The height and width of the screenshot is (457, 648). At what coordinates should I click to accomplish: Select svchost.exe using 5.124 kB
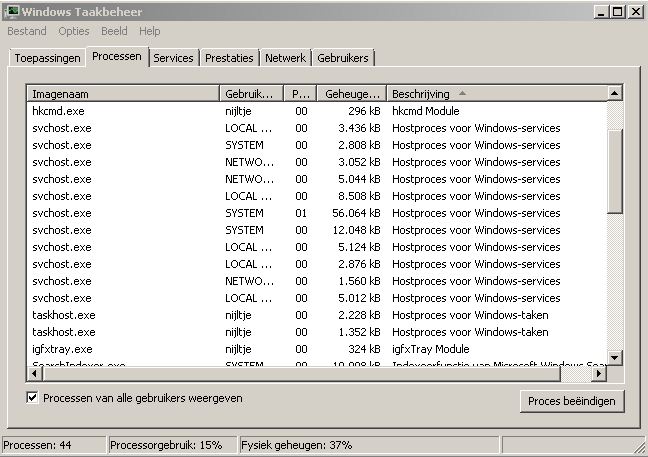coord(317,247)
